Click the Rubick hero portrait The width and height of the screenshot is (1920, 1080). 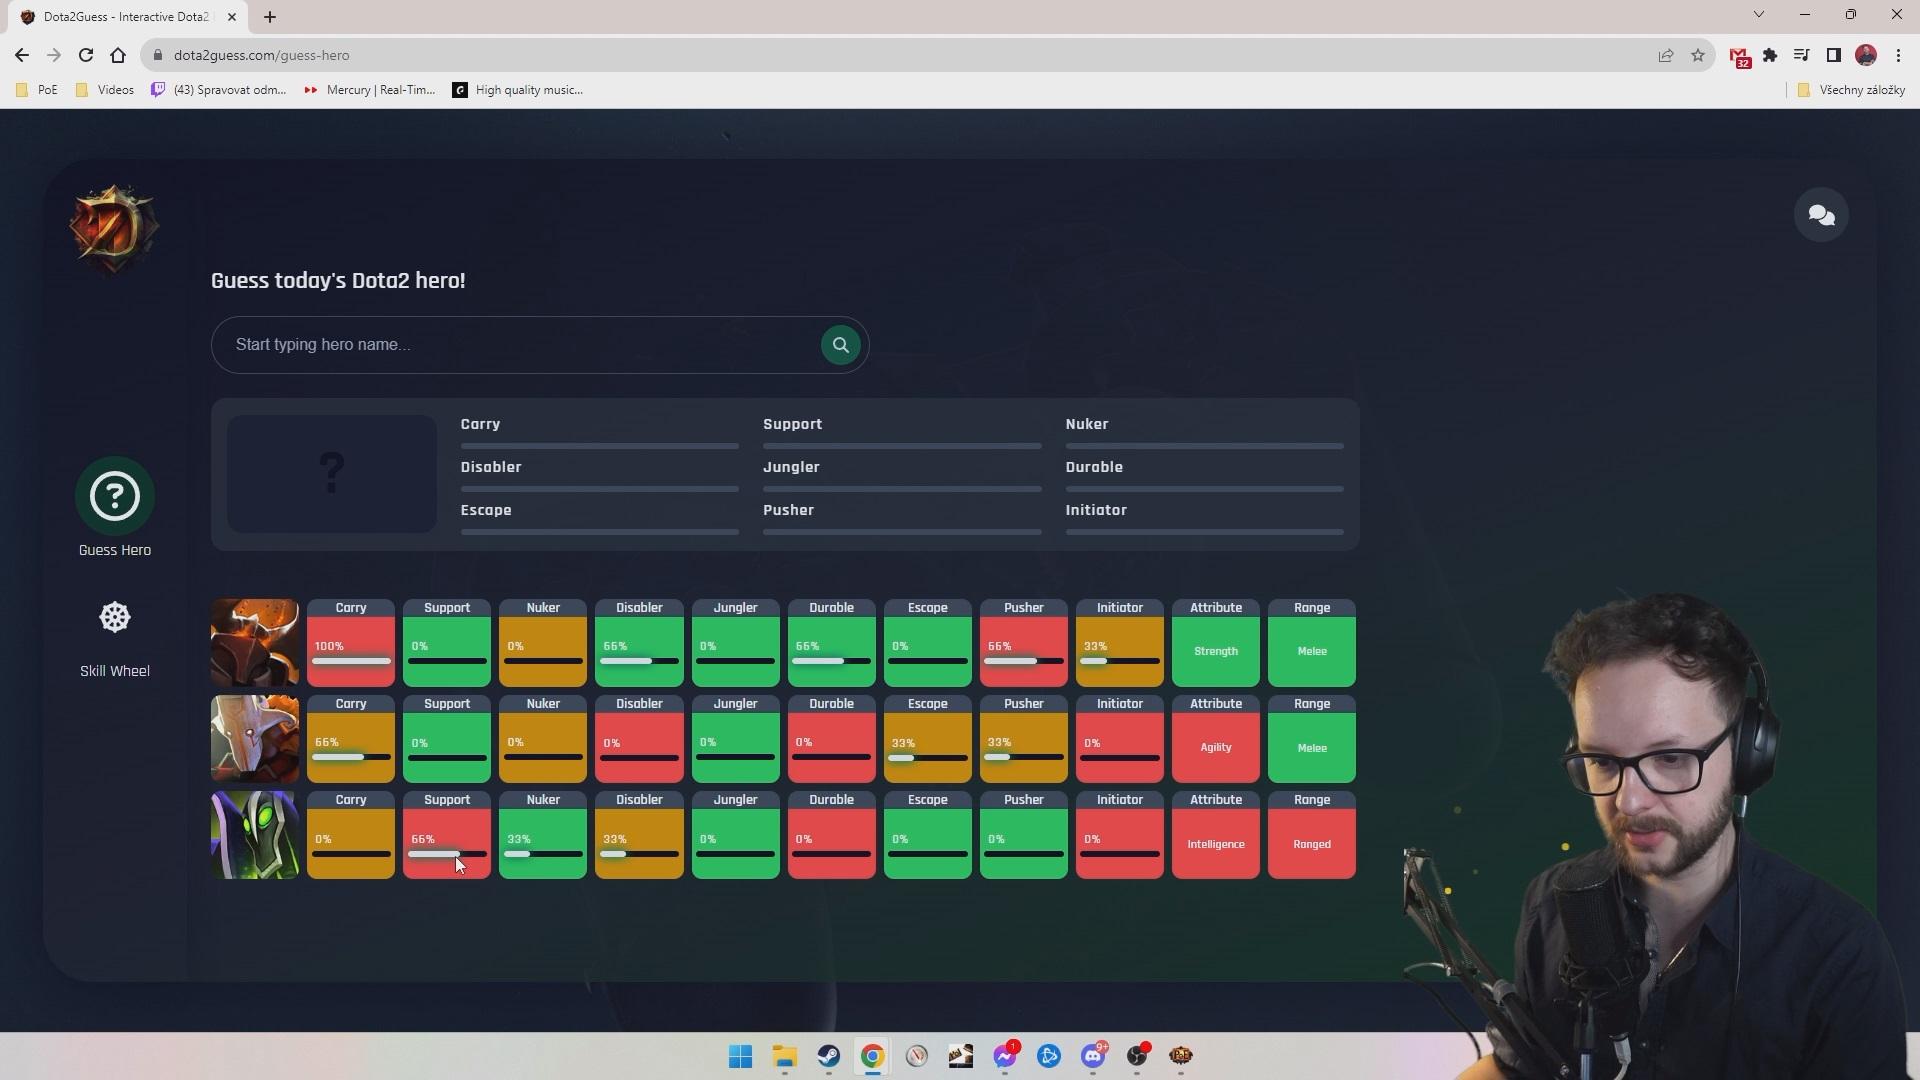point(255,835)
